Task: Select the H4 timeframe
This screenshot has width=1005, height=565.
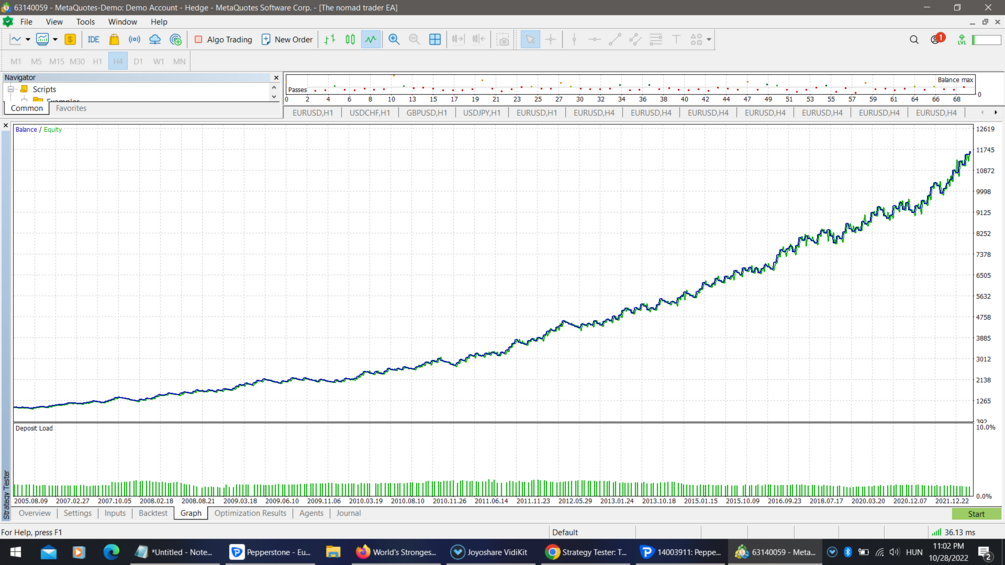Action: click(118, 61)
